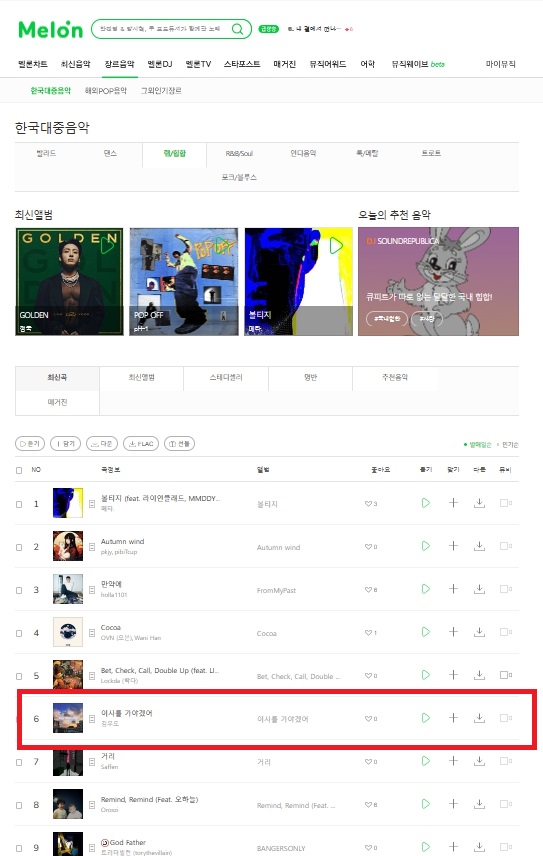Image resolution: width=543 pixels, height=856 pixels.
Task: Select the checkbox for track 7
Action: [19, 762]
